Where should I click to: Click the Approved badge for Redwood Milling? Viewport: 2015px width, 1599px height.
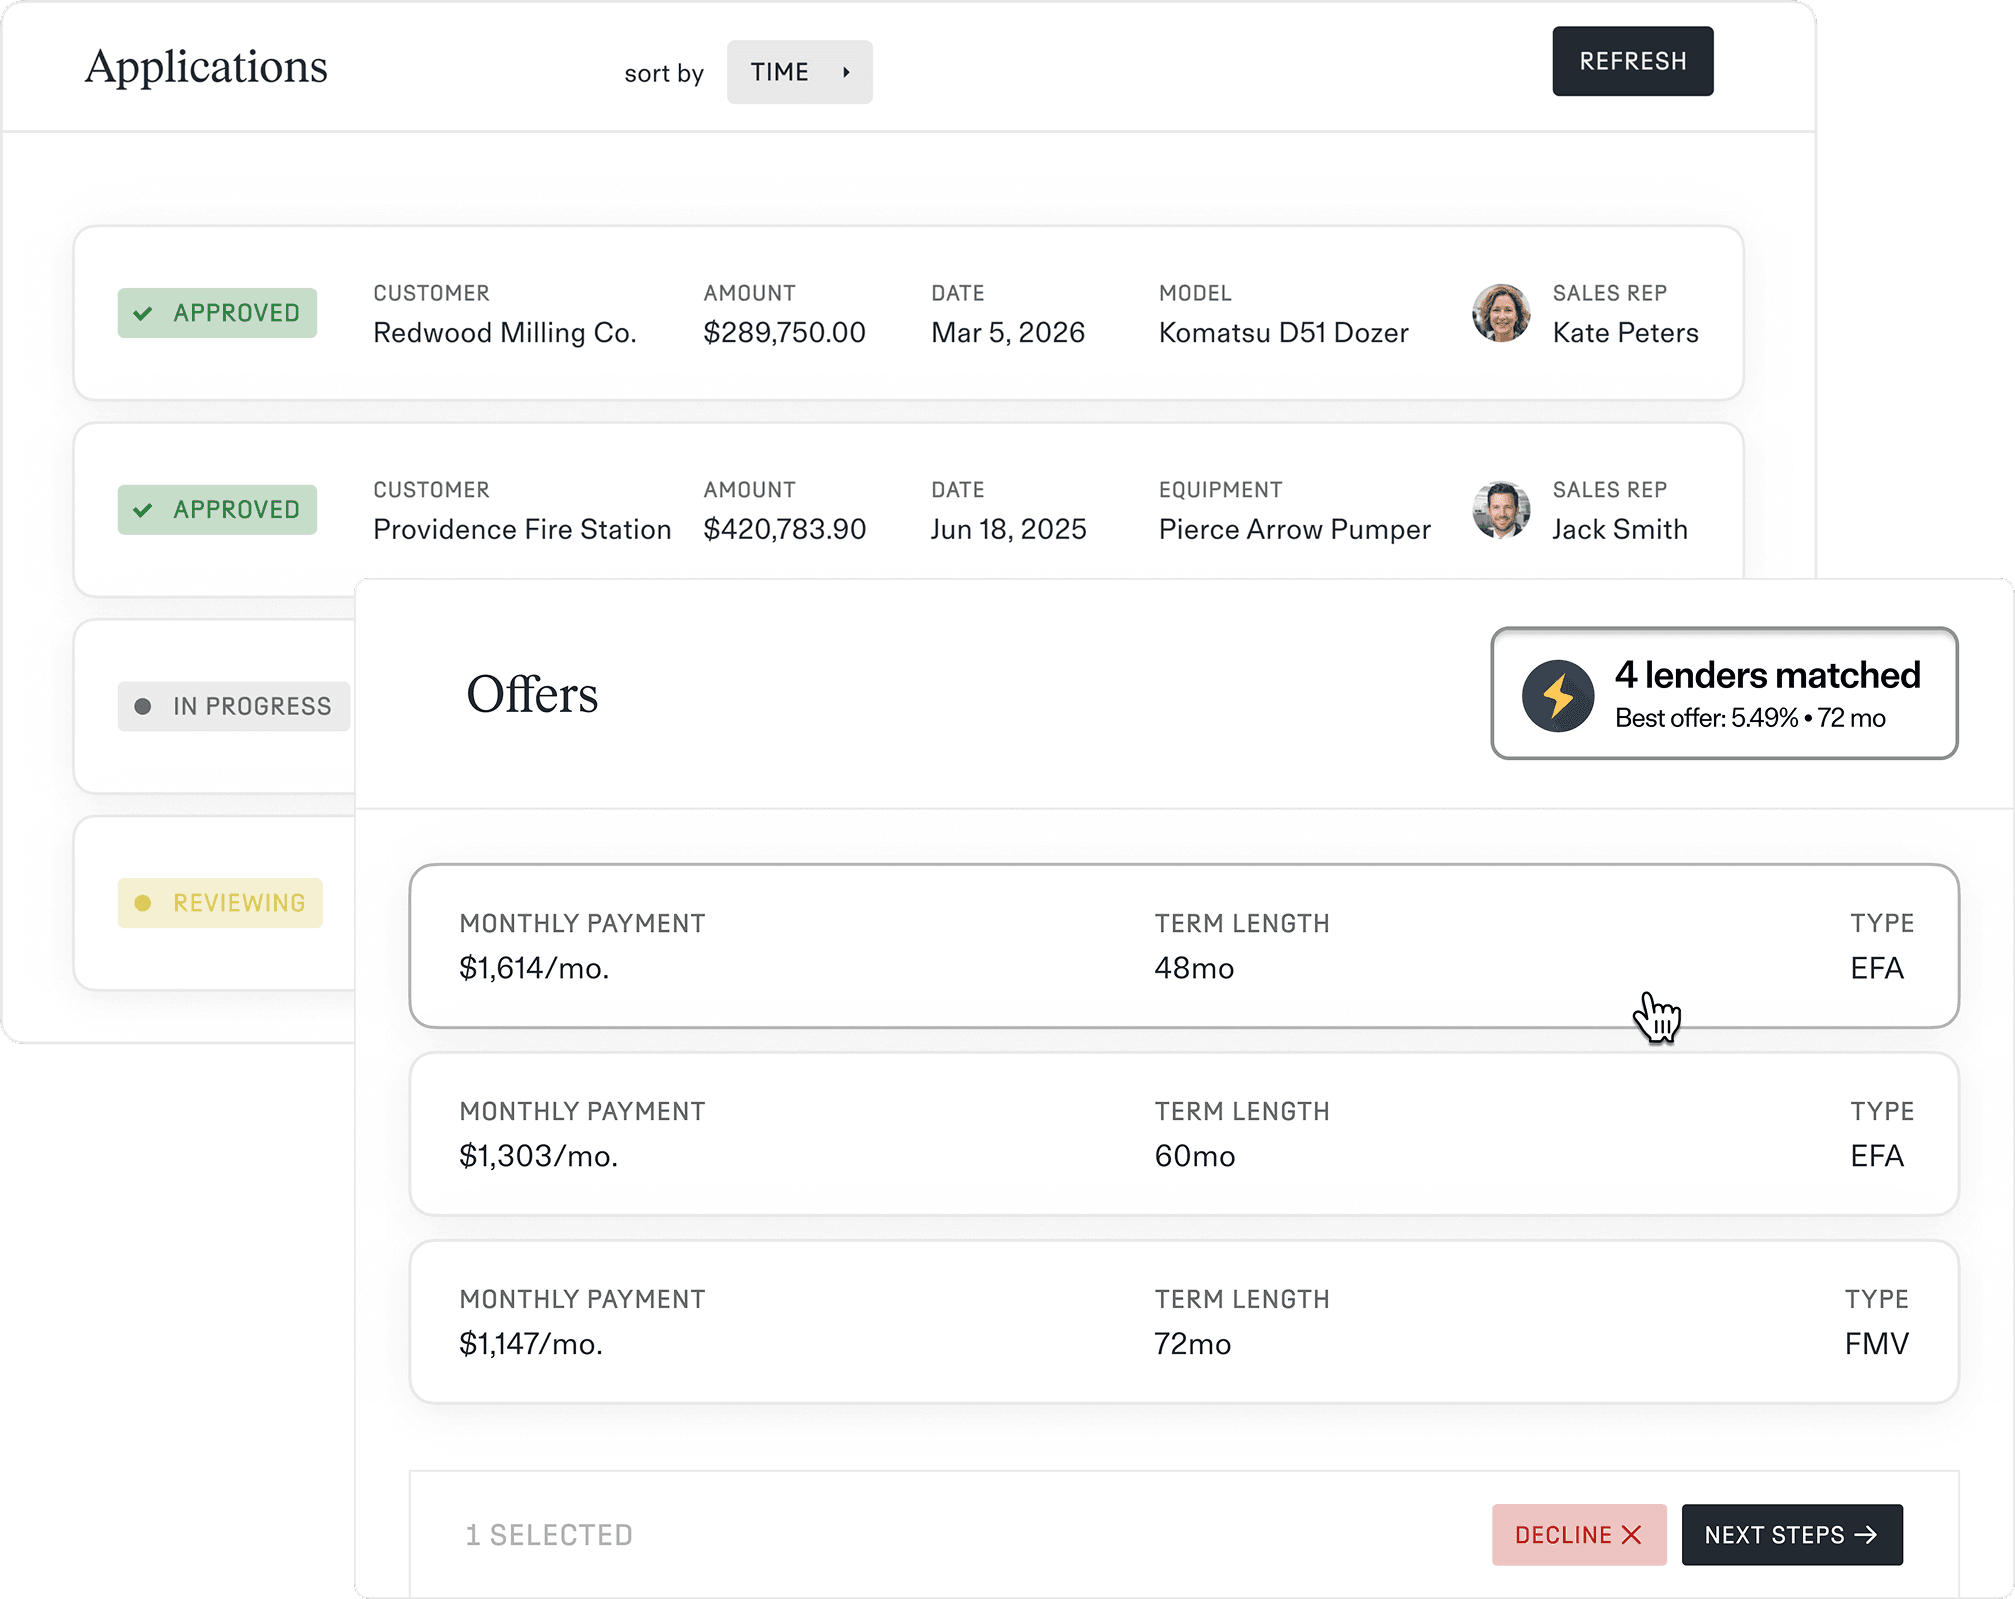(217, 314)
